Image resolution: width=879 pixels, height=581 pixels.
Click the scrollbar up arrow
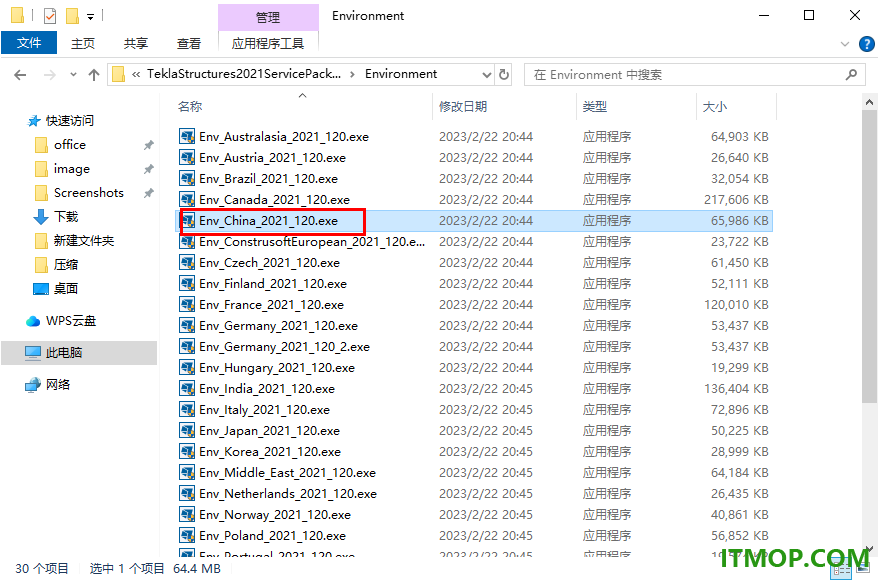[869, 102]
